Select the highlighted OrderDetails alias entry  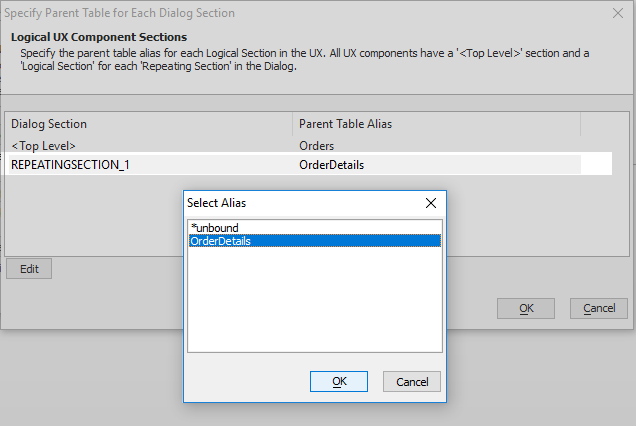315,241
